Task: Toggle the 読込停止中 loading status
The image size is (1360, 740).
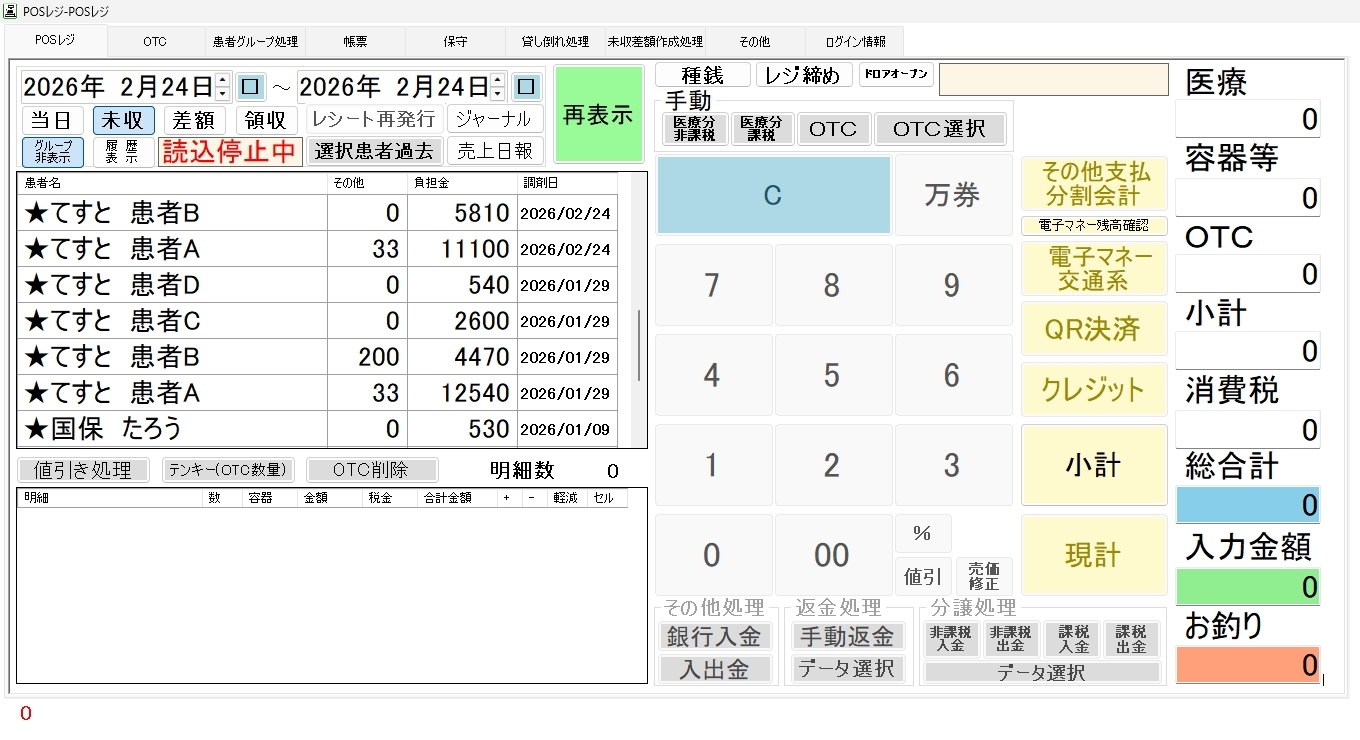Action: point(230,152)
